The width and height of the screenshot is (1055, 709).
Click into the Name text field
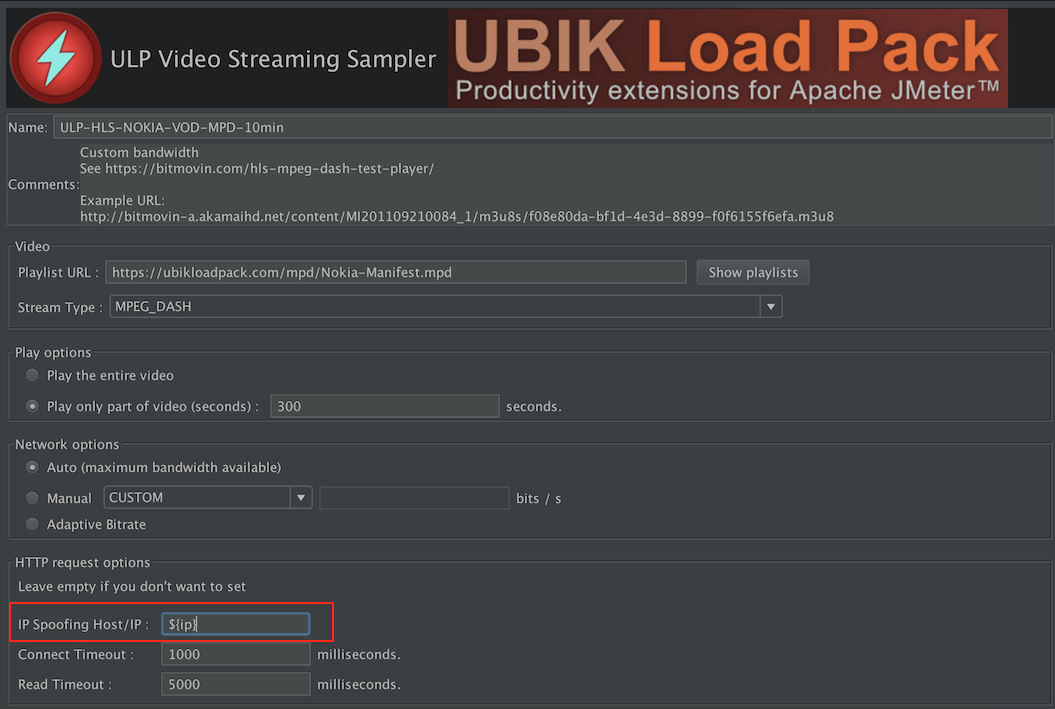pos(550,127)
